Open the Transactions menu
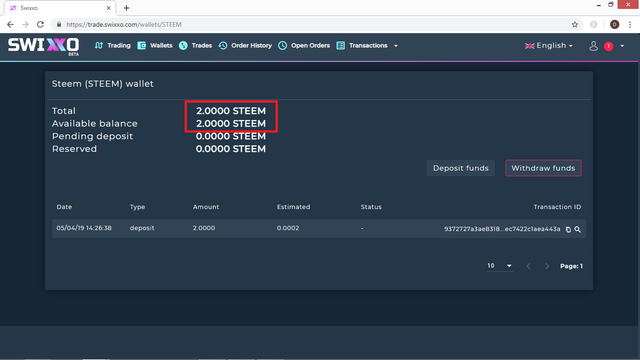Viewport: 640px width, 360px height. point(368,45)
